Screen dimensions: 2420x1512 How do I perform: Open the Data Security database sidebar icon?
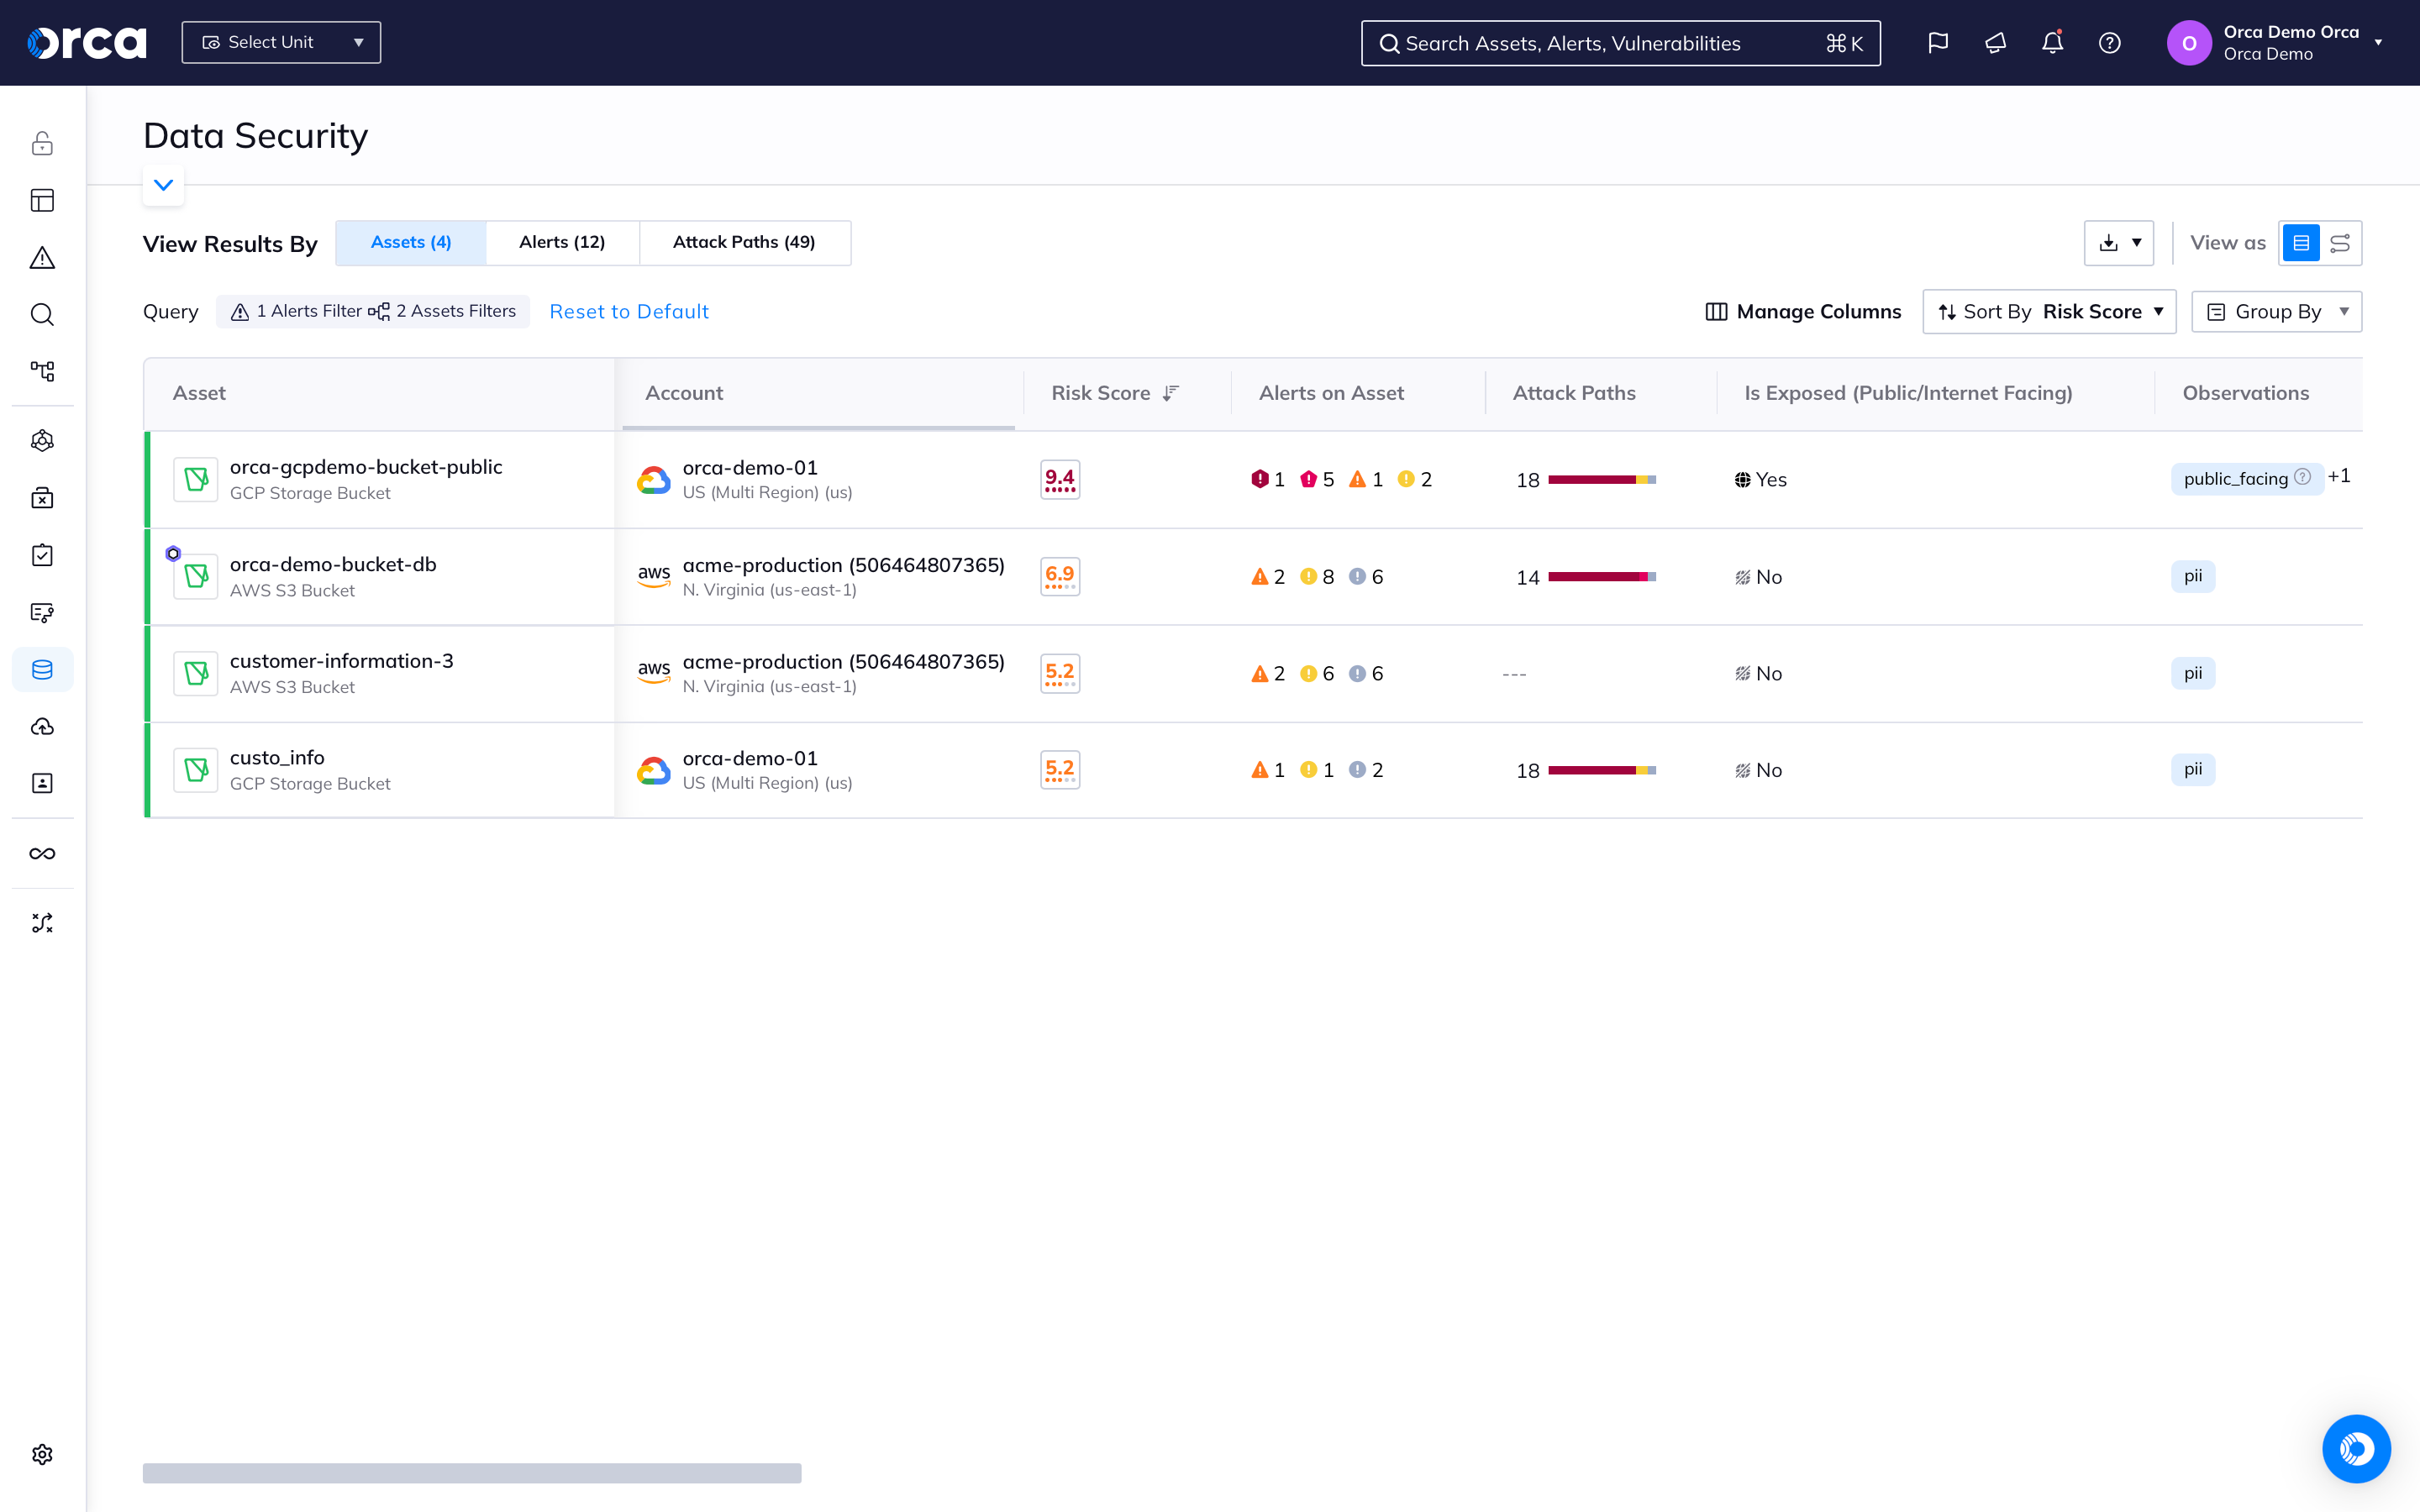point(42,670)
